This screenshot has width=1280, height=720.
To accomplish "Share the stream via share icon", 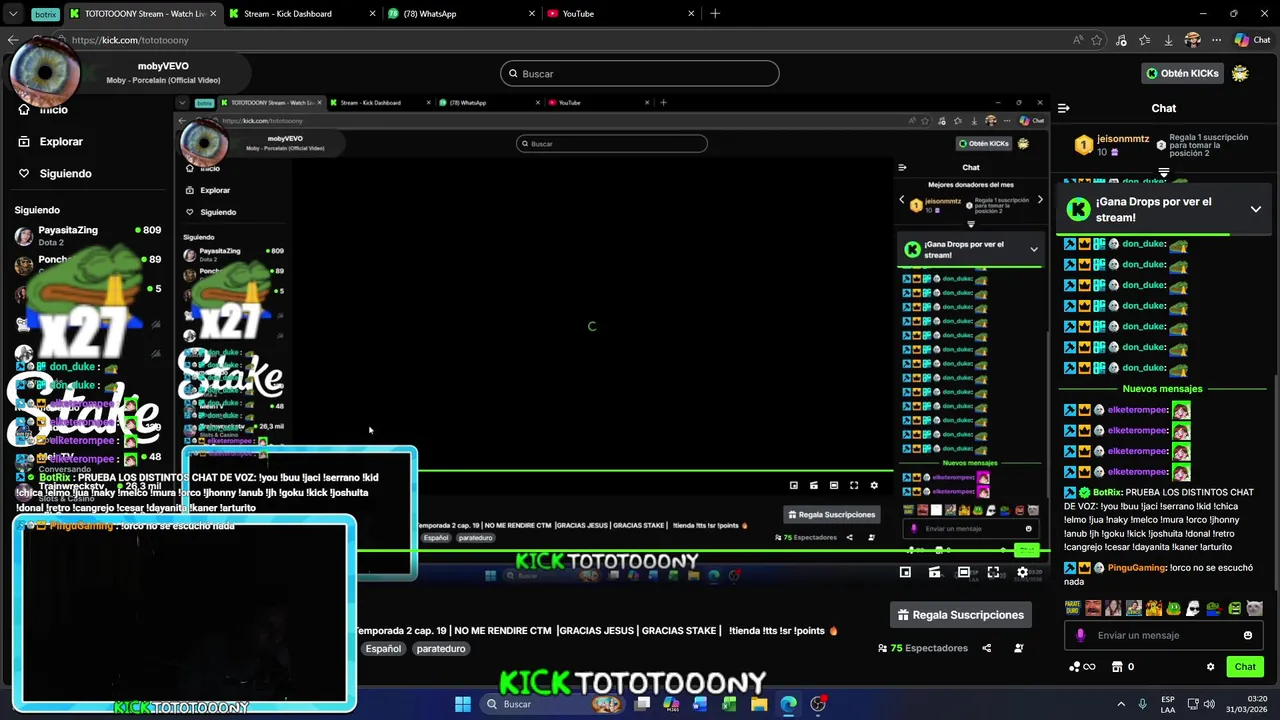I will (986, 648).
